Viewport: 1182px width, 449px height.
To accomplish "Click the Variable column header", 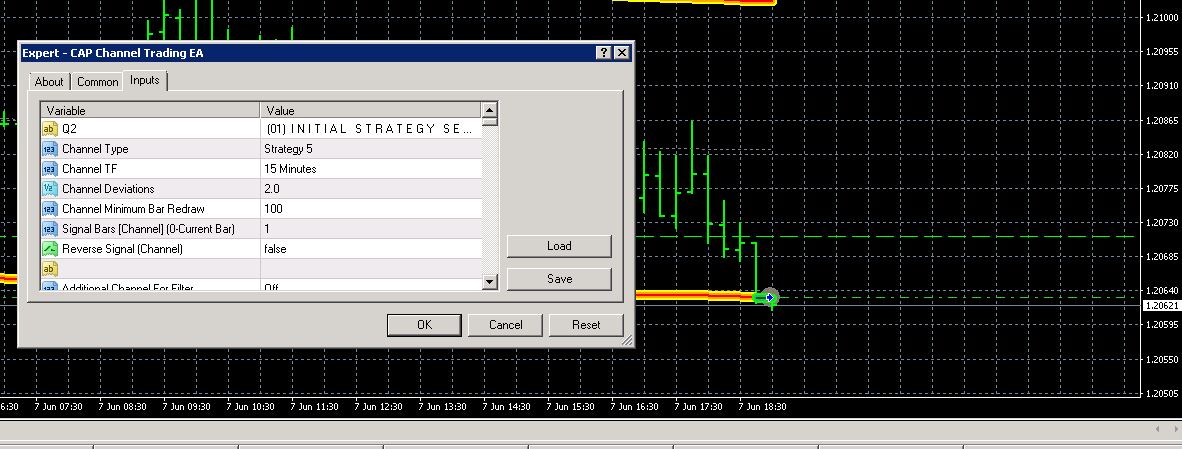I will (x=151, y=111).
